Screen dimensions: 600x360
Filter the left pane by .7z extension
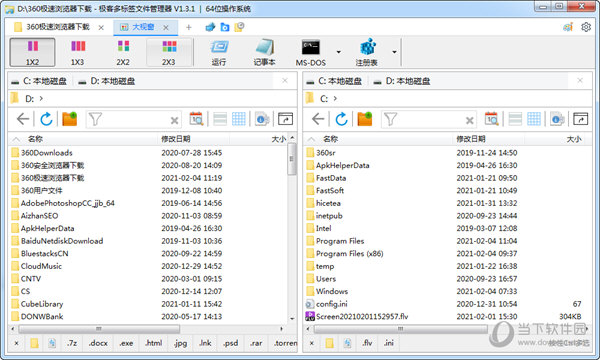pyautogui.click(x=72, y=343)
